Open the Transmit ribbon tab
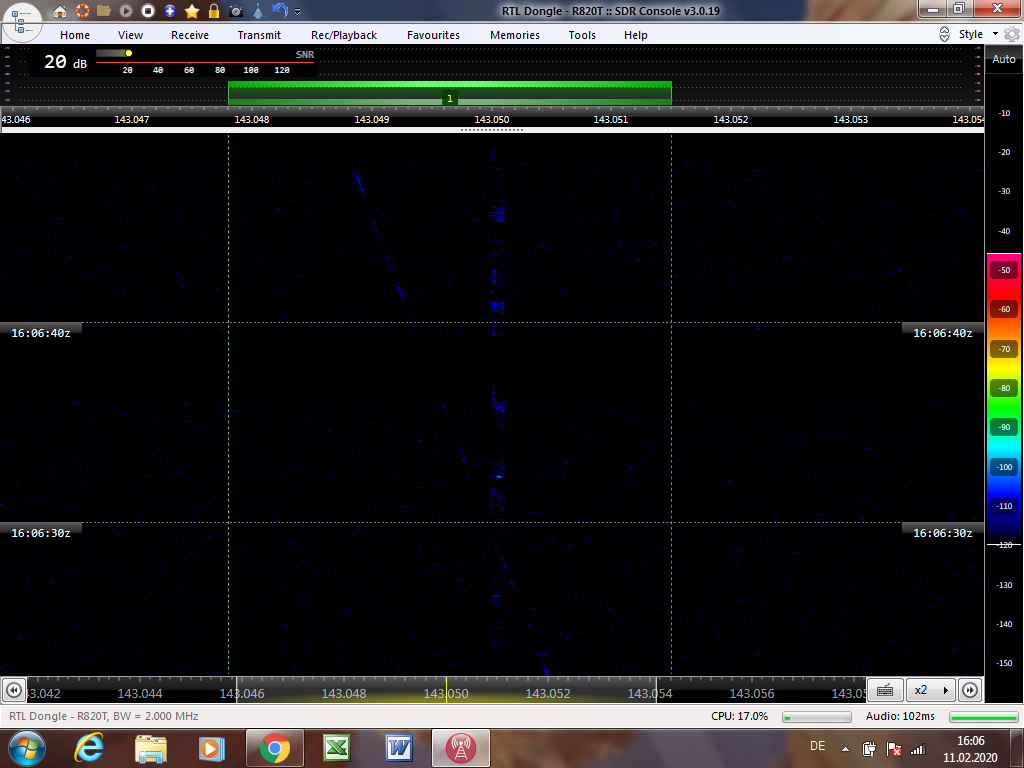 [x=259, y=35]
